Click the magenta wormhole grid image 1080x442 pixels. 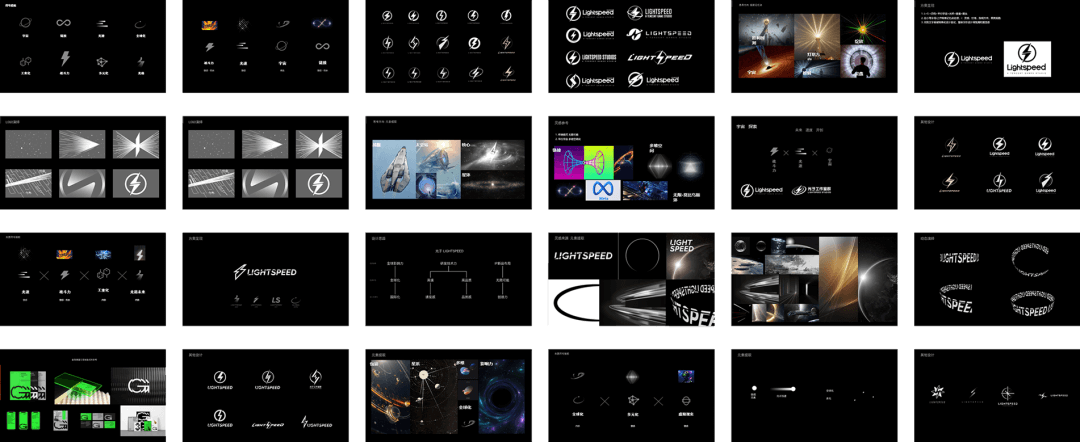coord(568,162)
